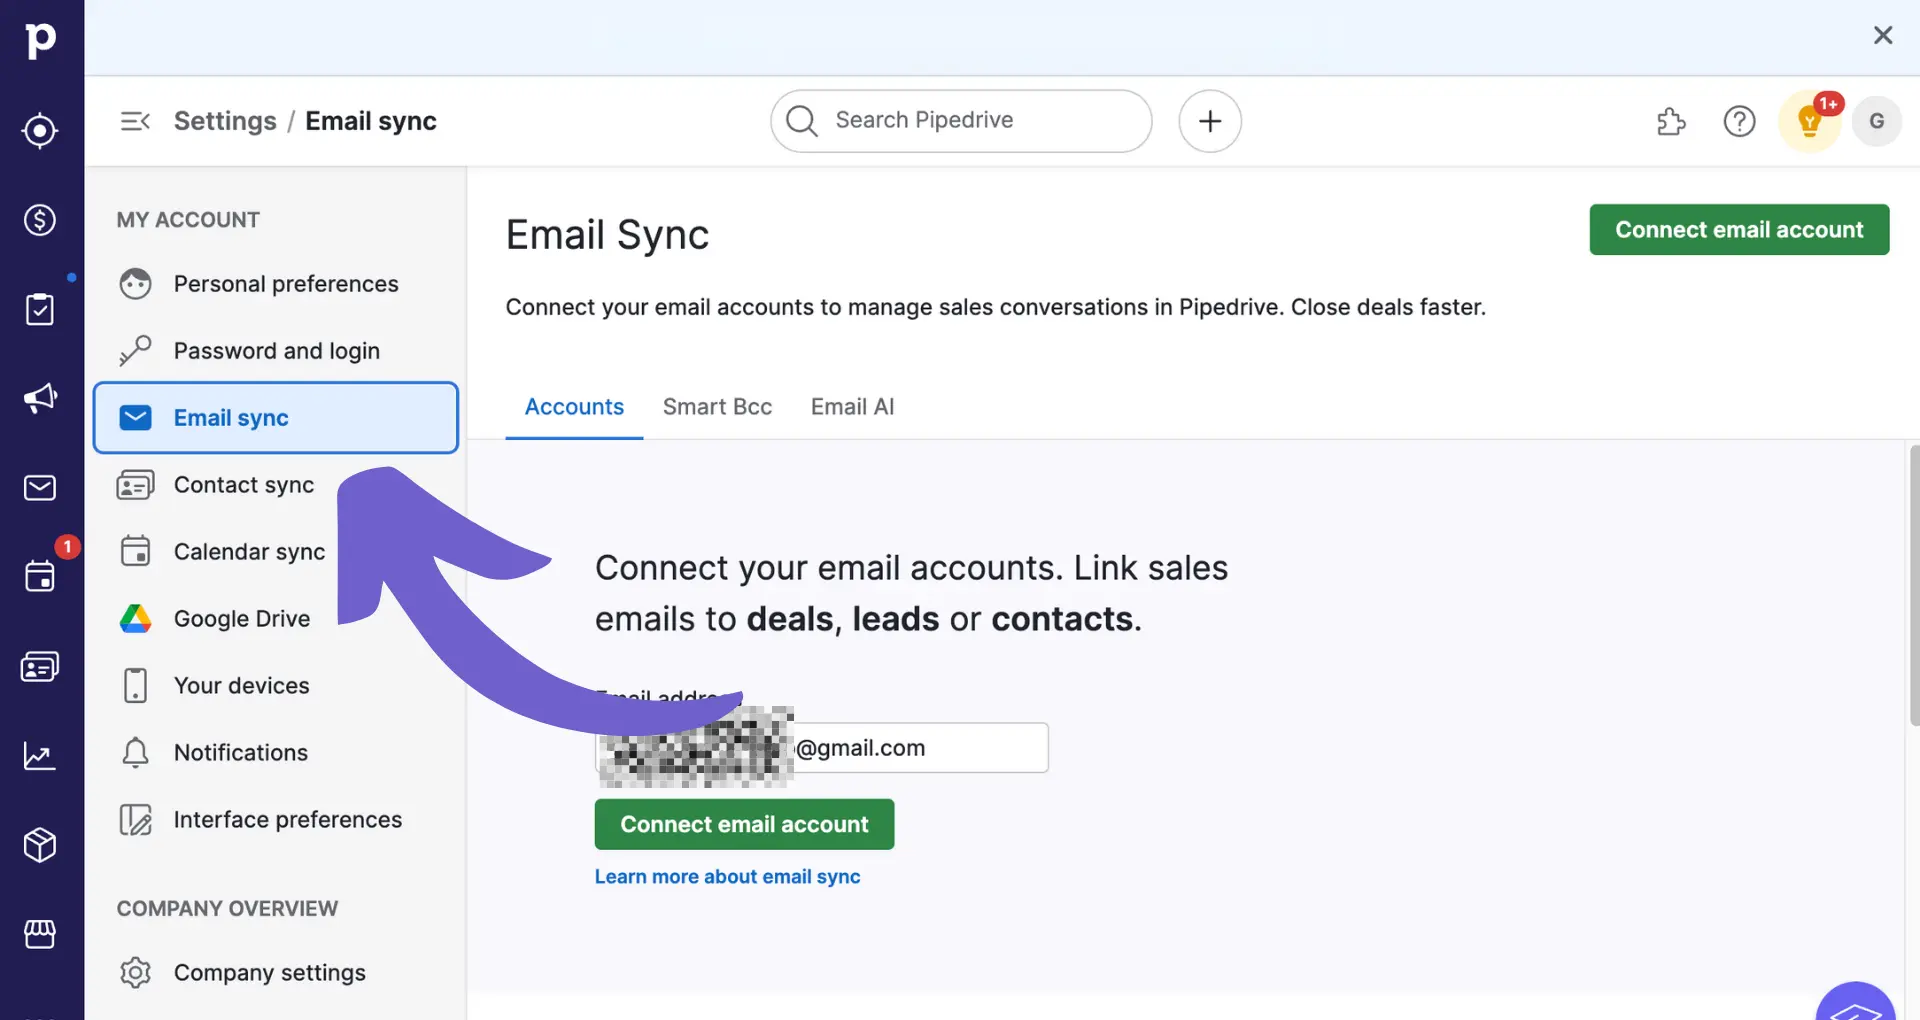1920x1020 pixels.
Task: Open sales assistant lightbulb icon
Action: click(1809, 121)
